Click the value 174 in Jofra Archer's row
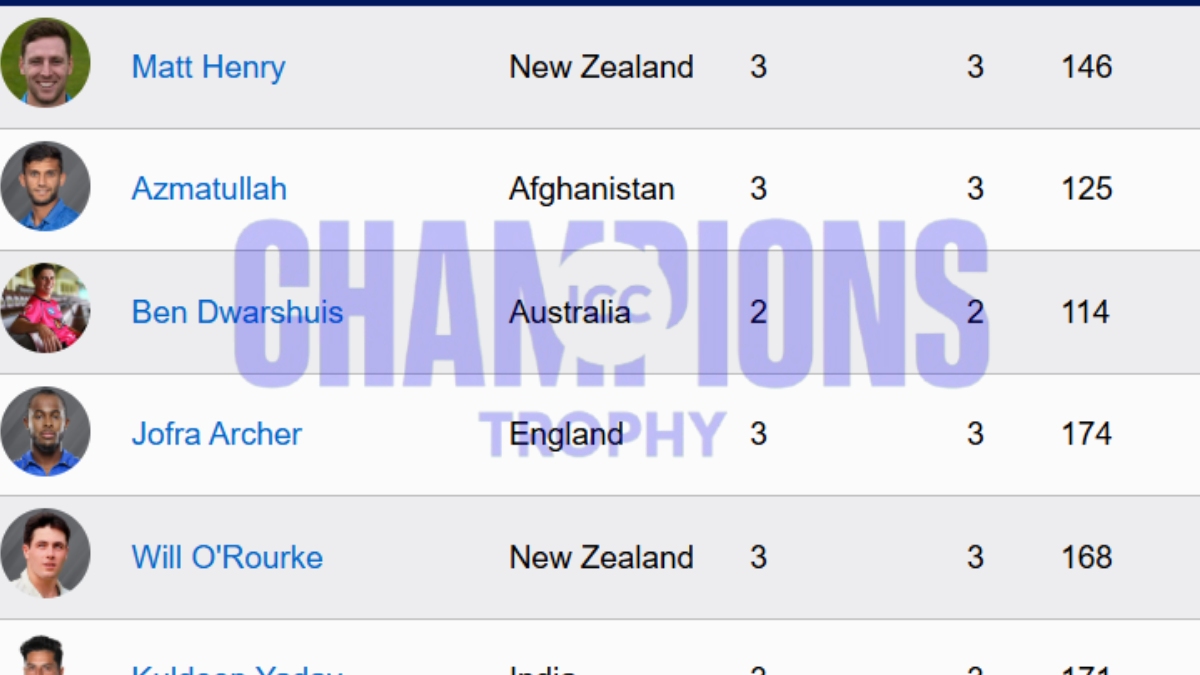This screenshot has width=1200, height=675. point(1086,434)
